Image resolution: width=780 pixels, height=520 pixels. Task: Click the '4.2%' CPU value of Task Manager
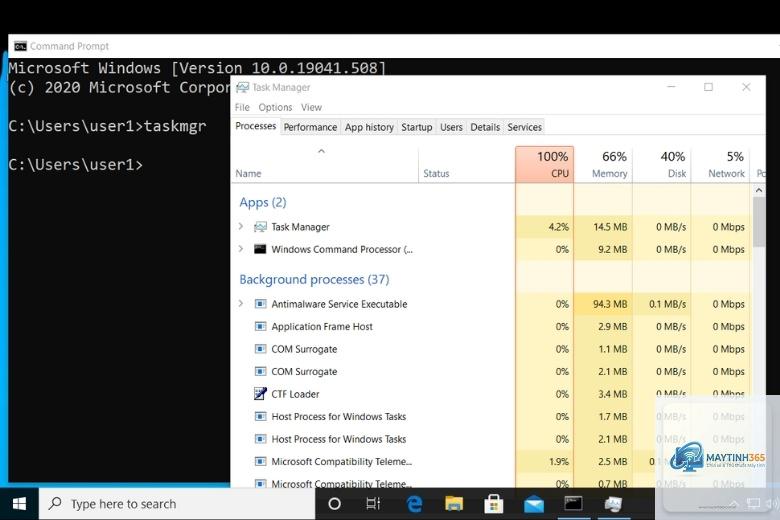559,227
